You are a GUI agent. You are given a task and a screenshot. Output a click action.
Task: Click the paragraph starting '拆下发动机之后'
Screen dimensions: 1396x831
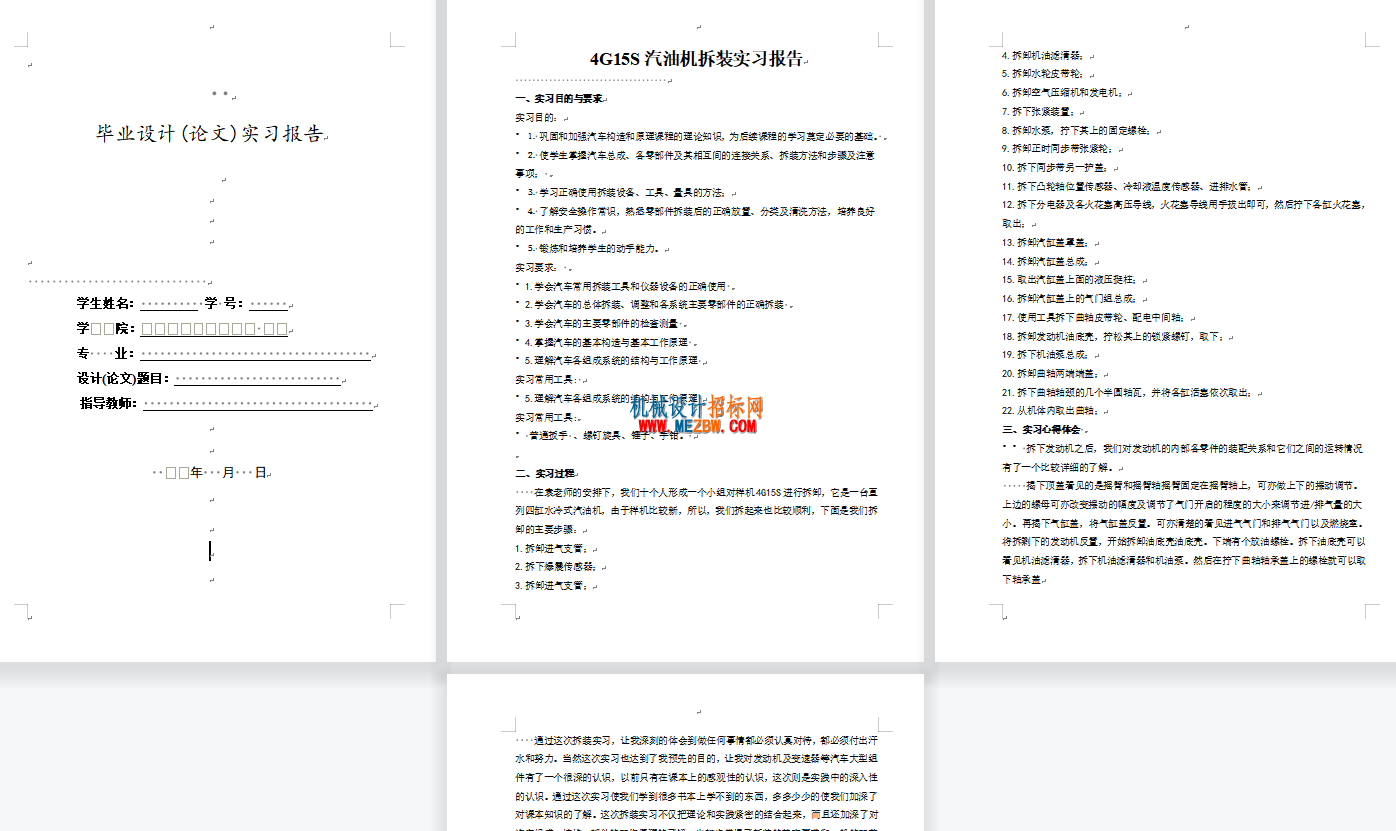(1183, 457)
